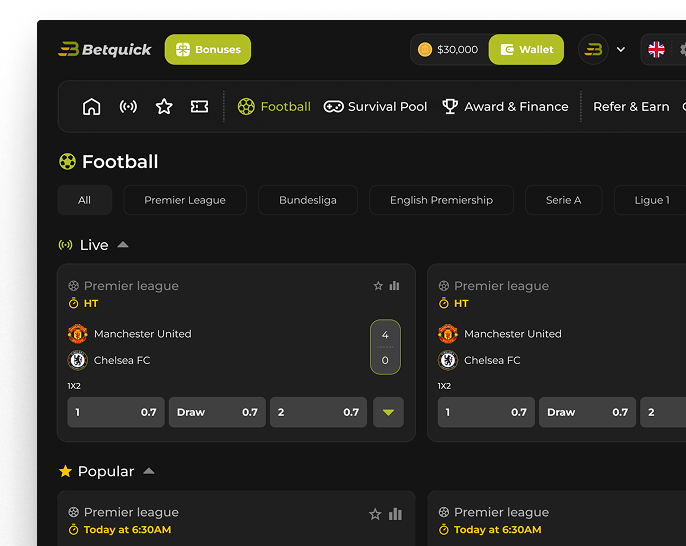Open stats for the first Popular match
Screen dimensions: 686x546
pos(395,514)
